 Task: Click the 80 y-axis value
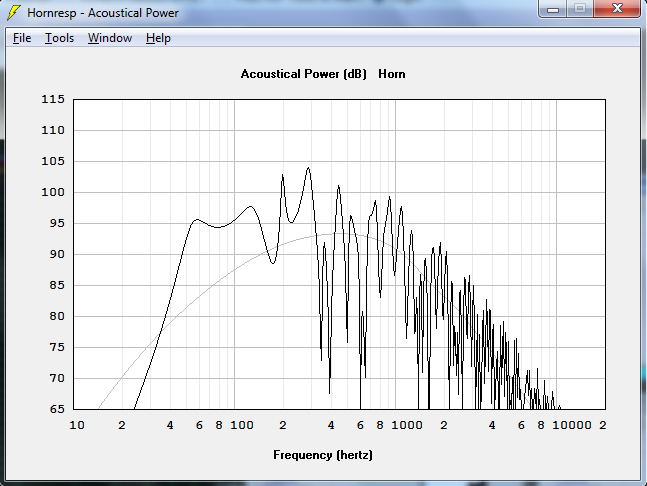[57, 316]
